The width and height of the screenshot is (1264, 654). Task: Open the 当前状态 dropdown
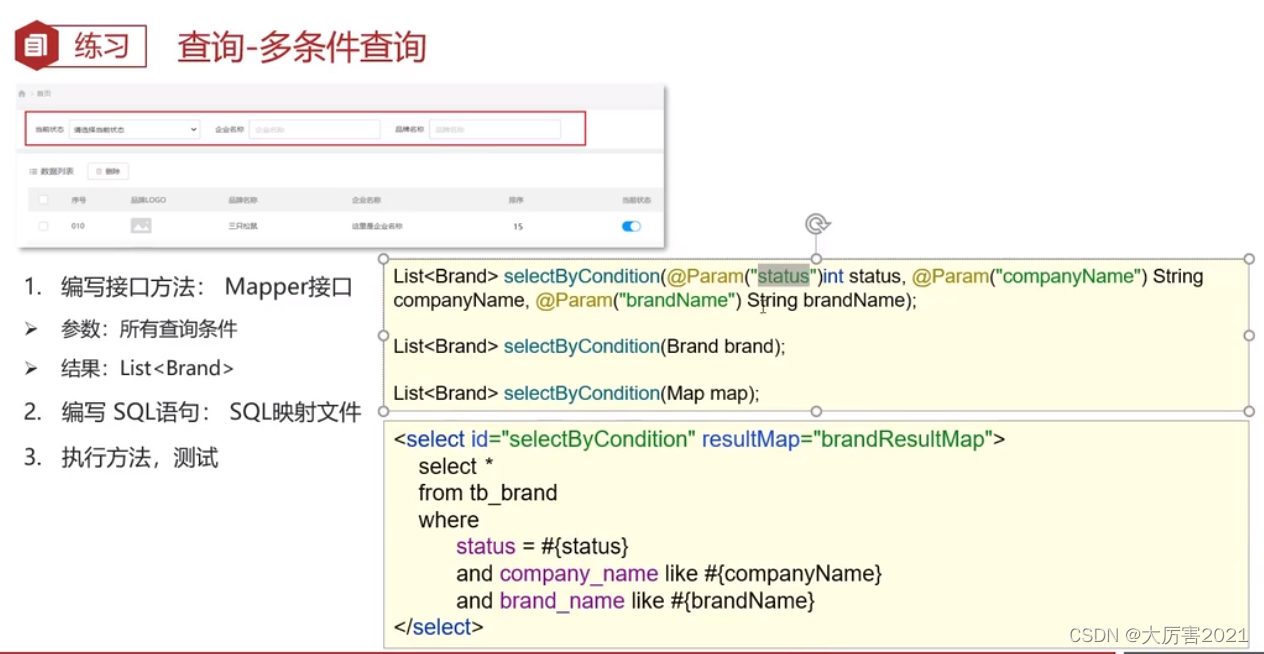tap(134, 129)
